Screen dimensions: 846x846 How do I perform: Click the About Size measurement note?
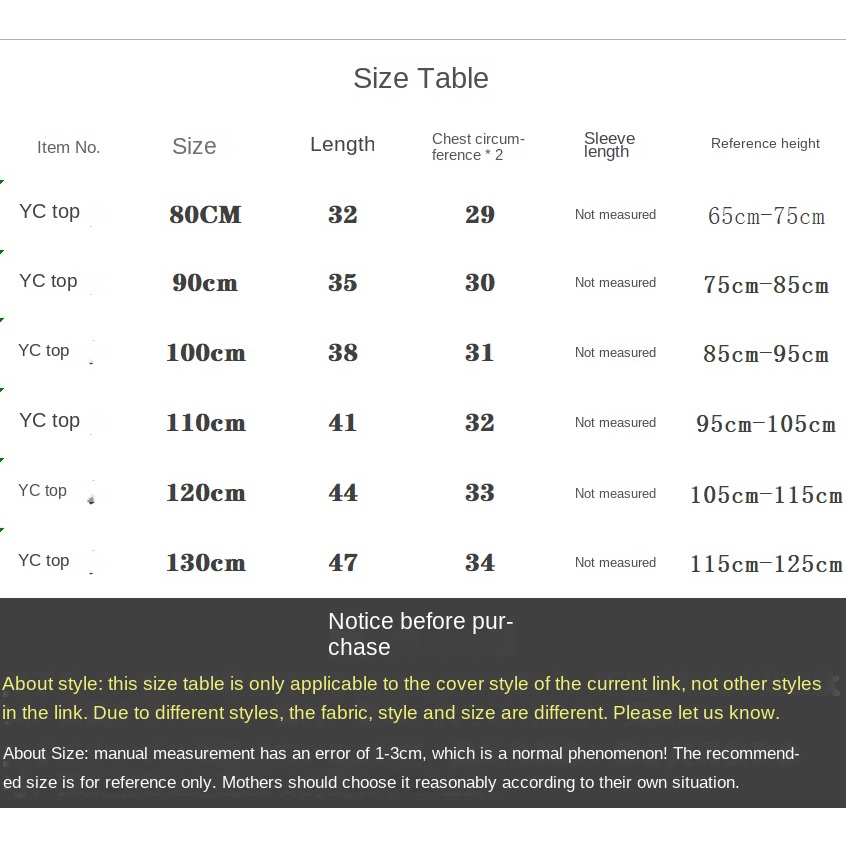401,768
